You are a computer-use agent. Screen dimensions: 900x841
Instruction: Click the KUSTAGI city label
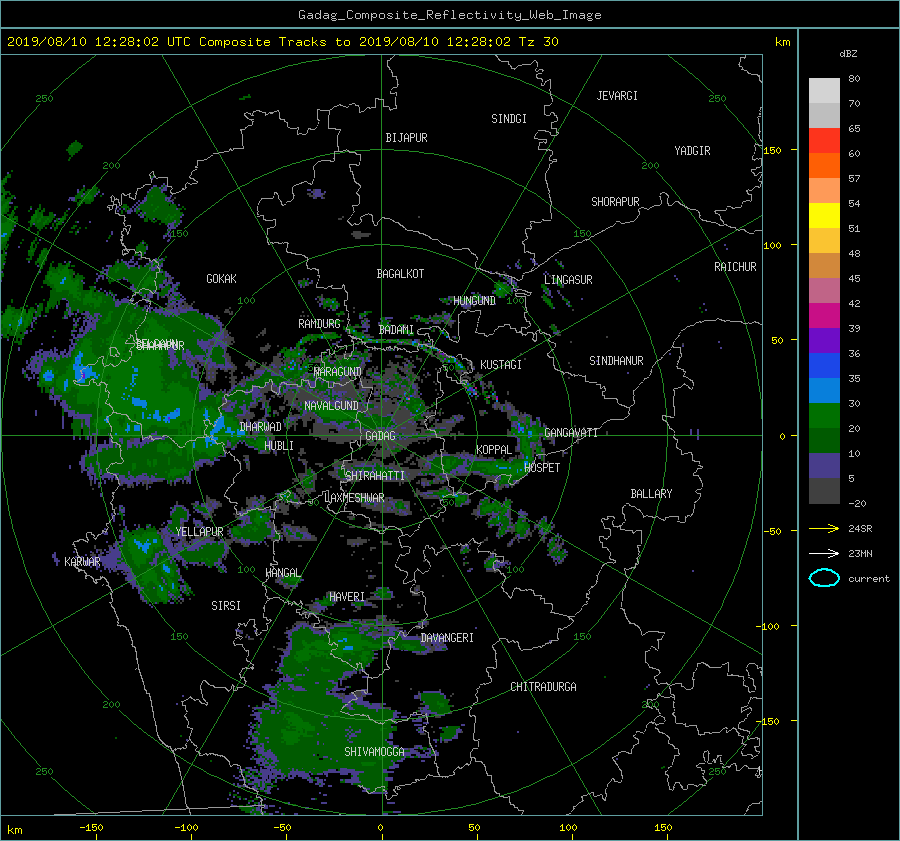pyautogui.click(x=501, y=365)
